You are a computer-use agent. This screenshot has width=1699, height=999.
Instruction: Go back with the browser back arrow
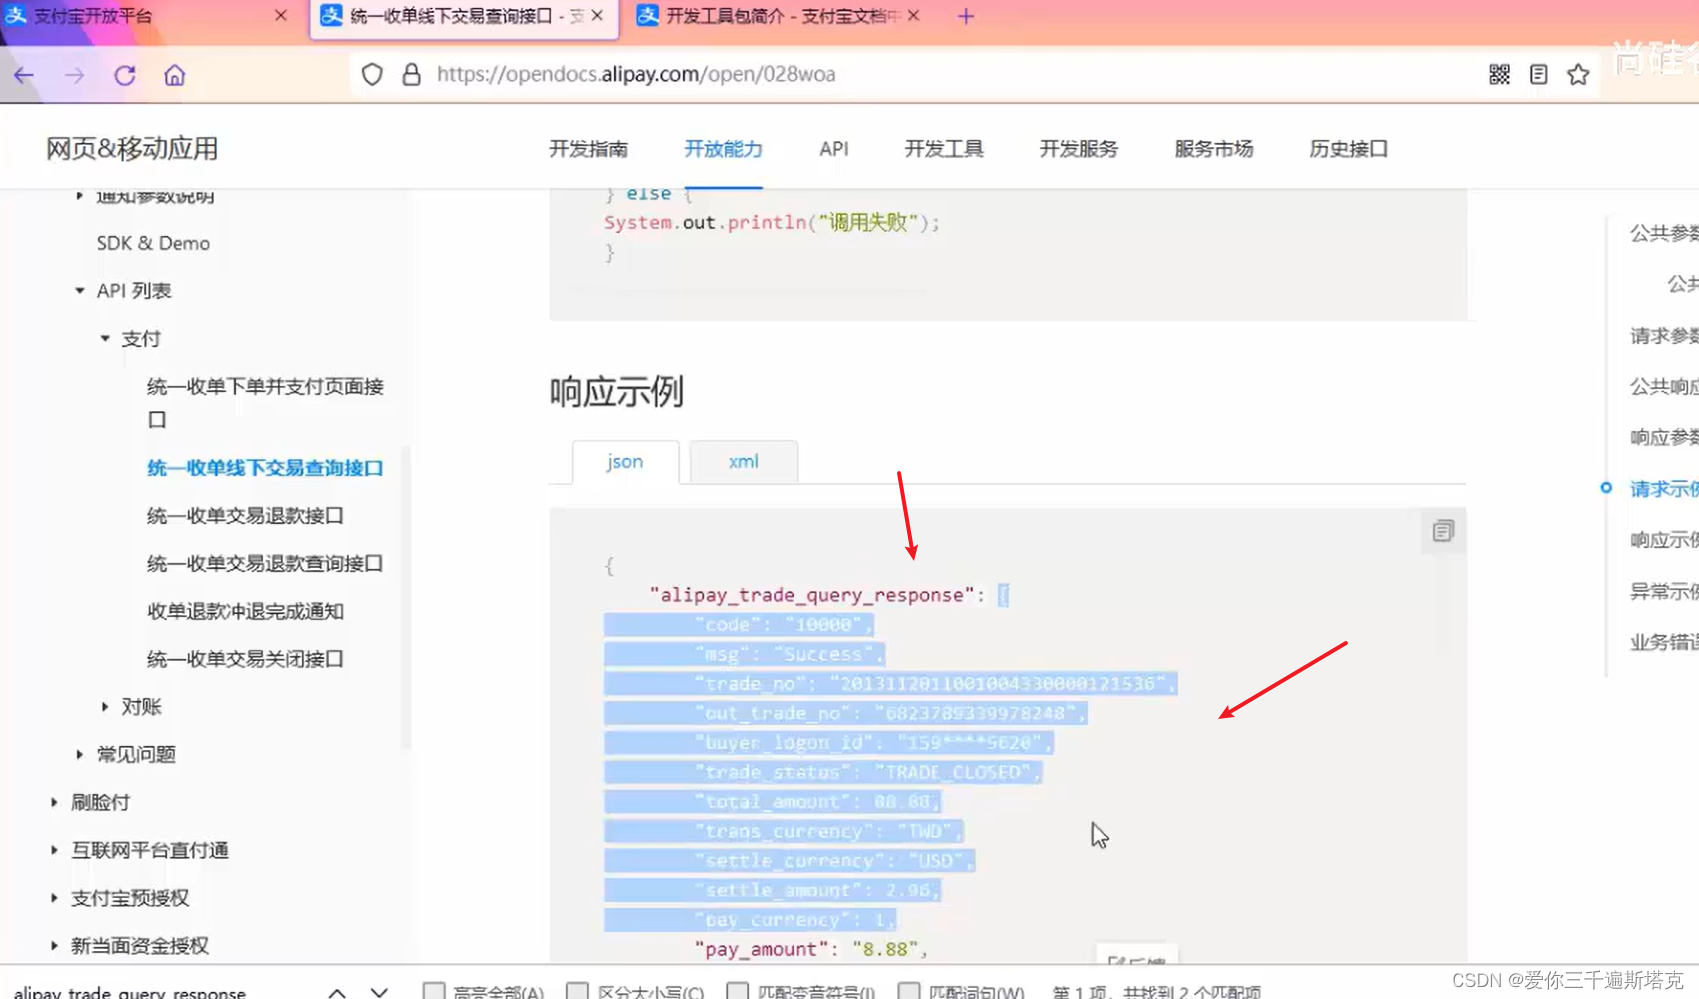[24, 75]
